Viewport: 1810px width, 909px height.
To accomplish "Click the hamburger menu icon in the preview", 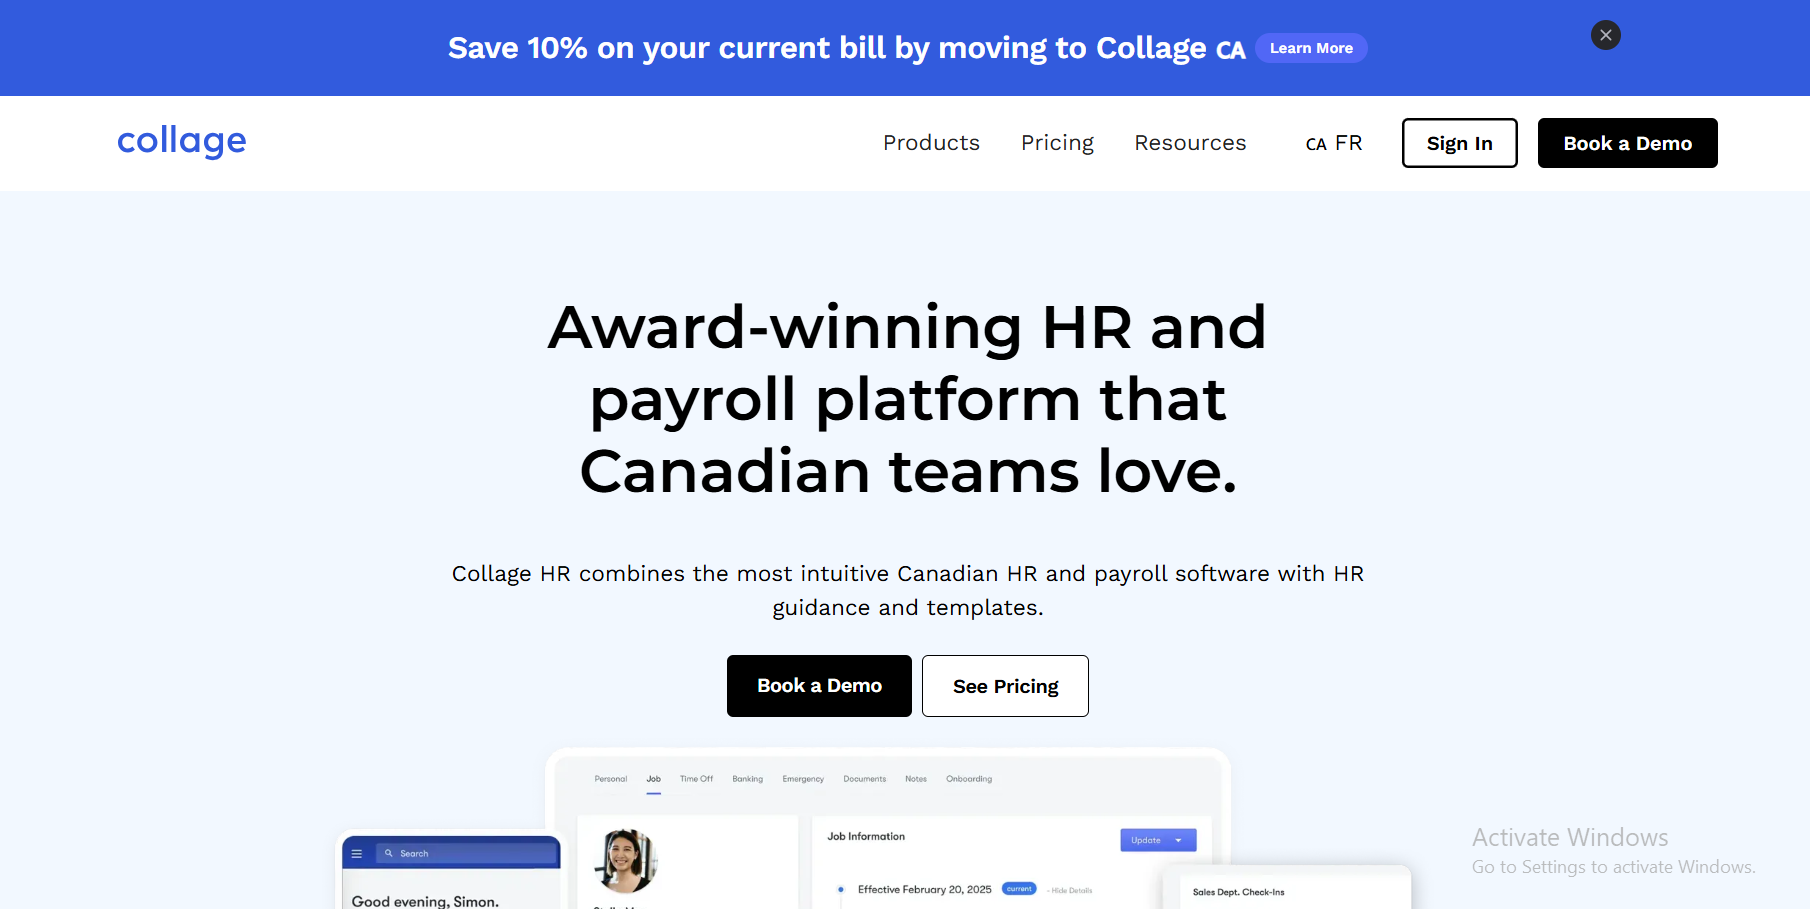I will pyautogui.click(x=357, y=854).
